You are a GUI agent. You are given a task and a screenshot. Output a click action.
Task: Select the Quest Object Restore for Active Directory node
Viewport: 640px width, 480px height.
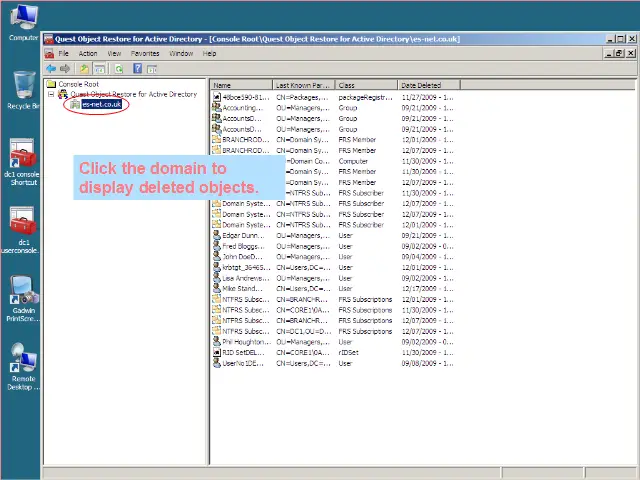coord(133,94)
